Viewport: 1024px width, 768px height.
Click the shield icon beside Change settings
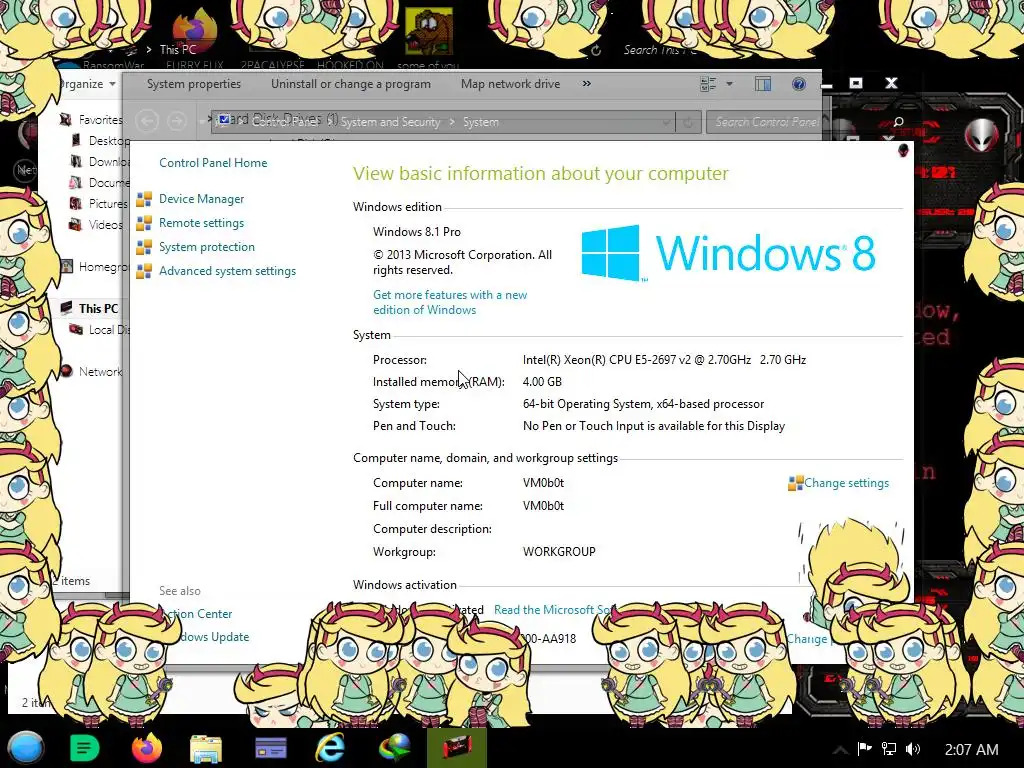pyautogui.click(x=795, y=483)
